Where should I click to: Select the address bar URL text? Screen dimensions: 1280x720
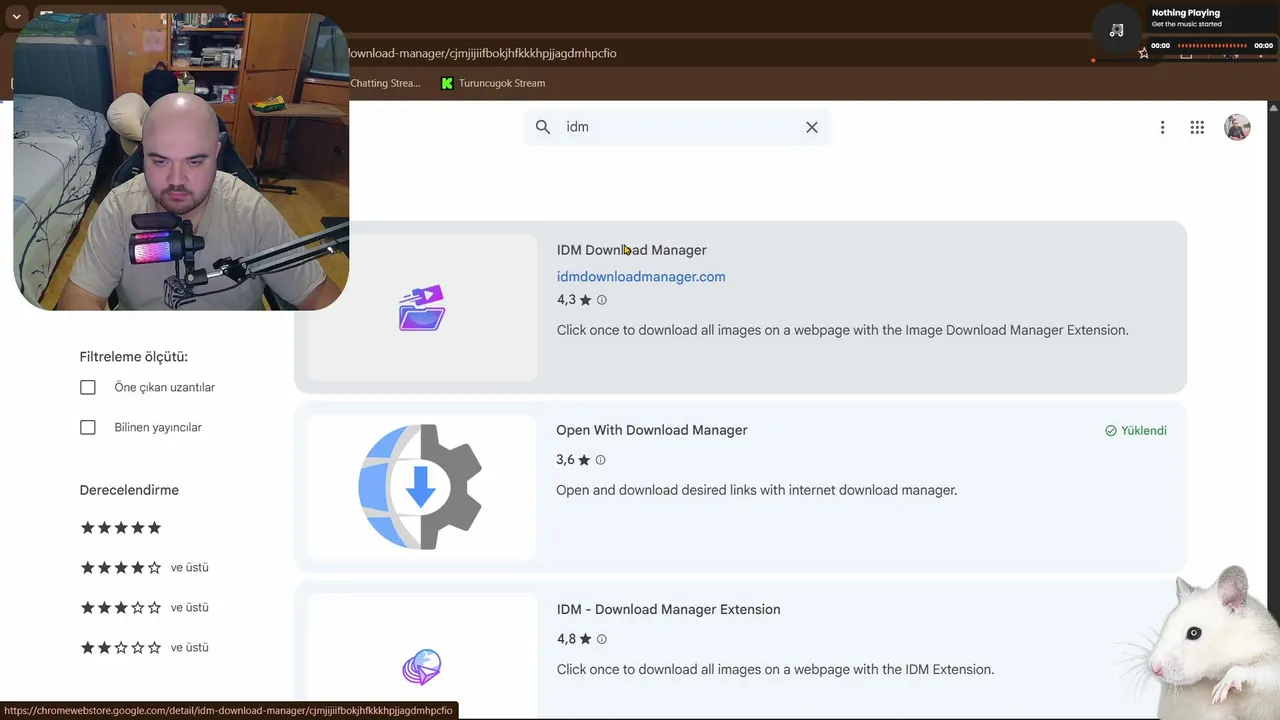point(482,53)
